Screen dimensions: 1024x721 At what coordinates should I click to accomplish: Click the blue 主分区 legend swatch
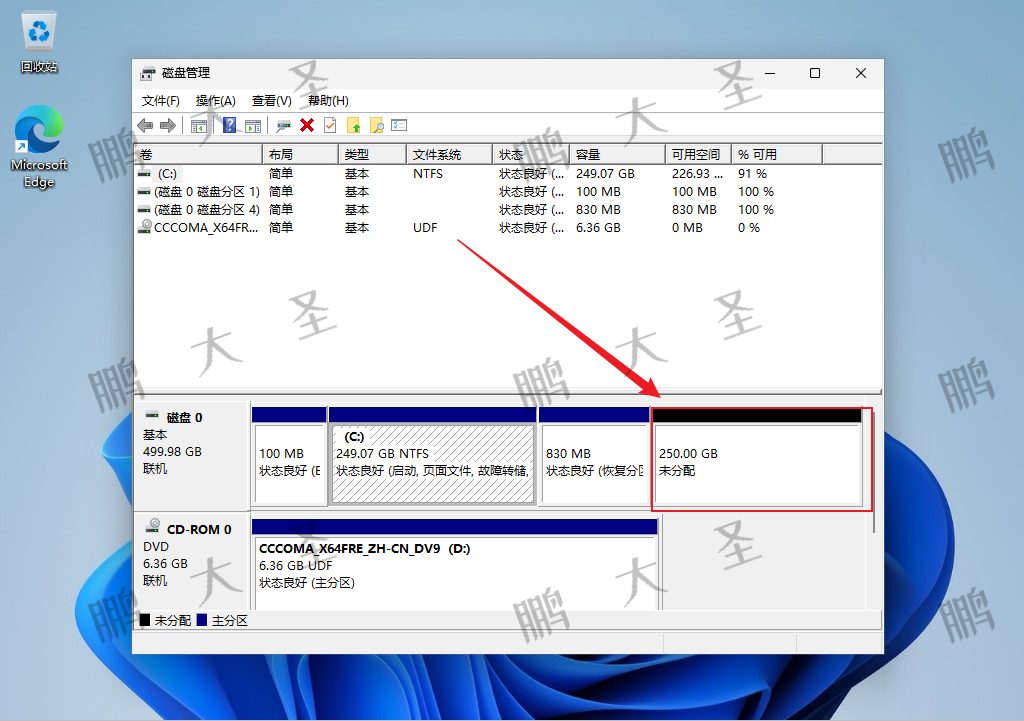[202, 620]
